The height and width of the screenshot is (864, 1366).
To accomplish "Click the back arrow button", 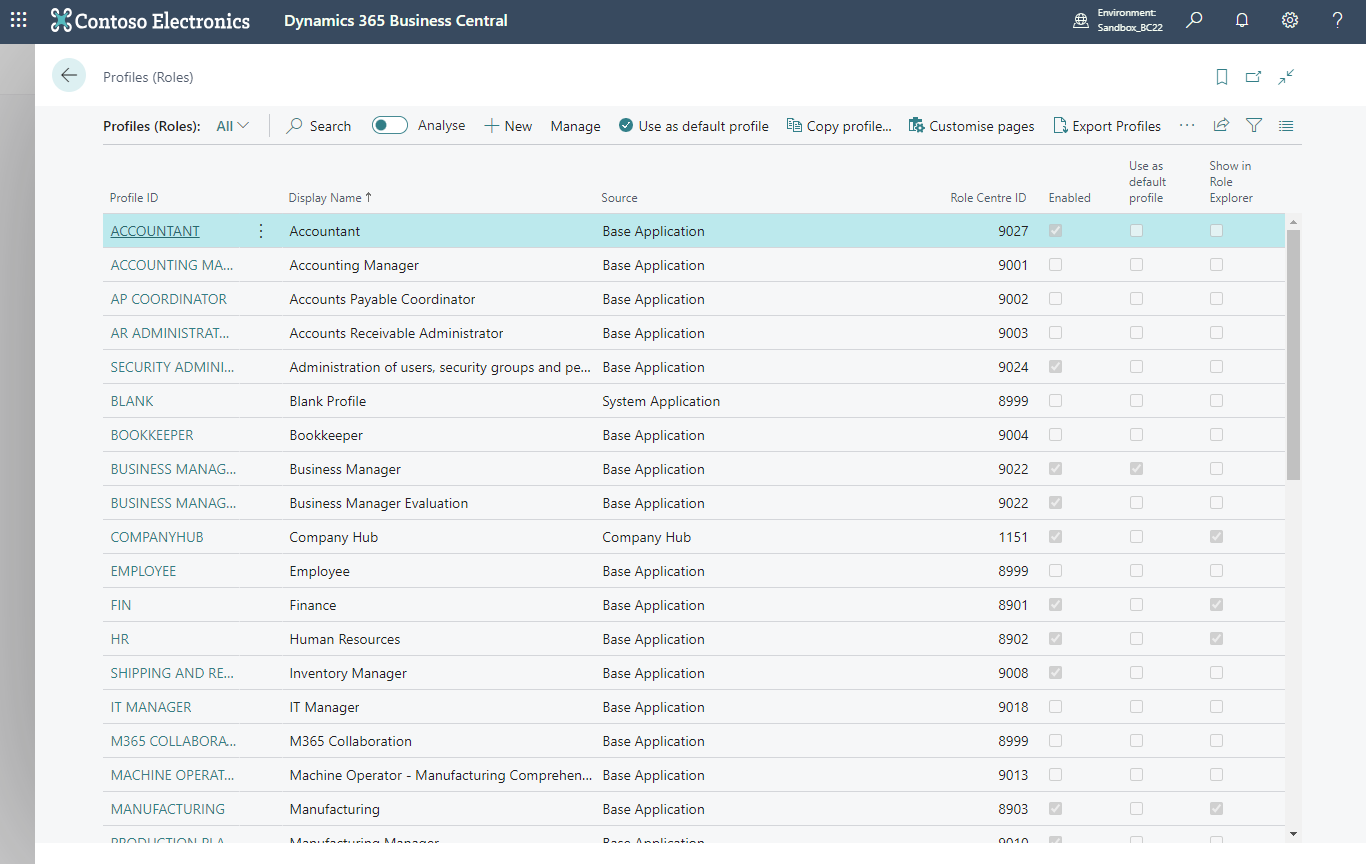I will tap(69, 76).
